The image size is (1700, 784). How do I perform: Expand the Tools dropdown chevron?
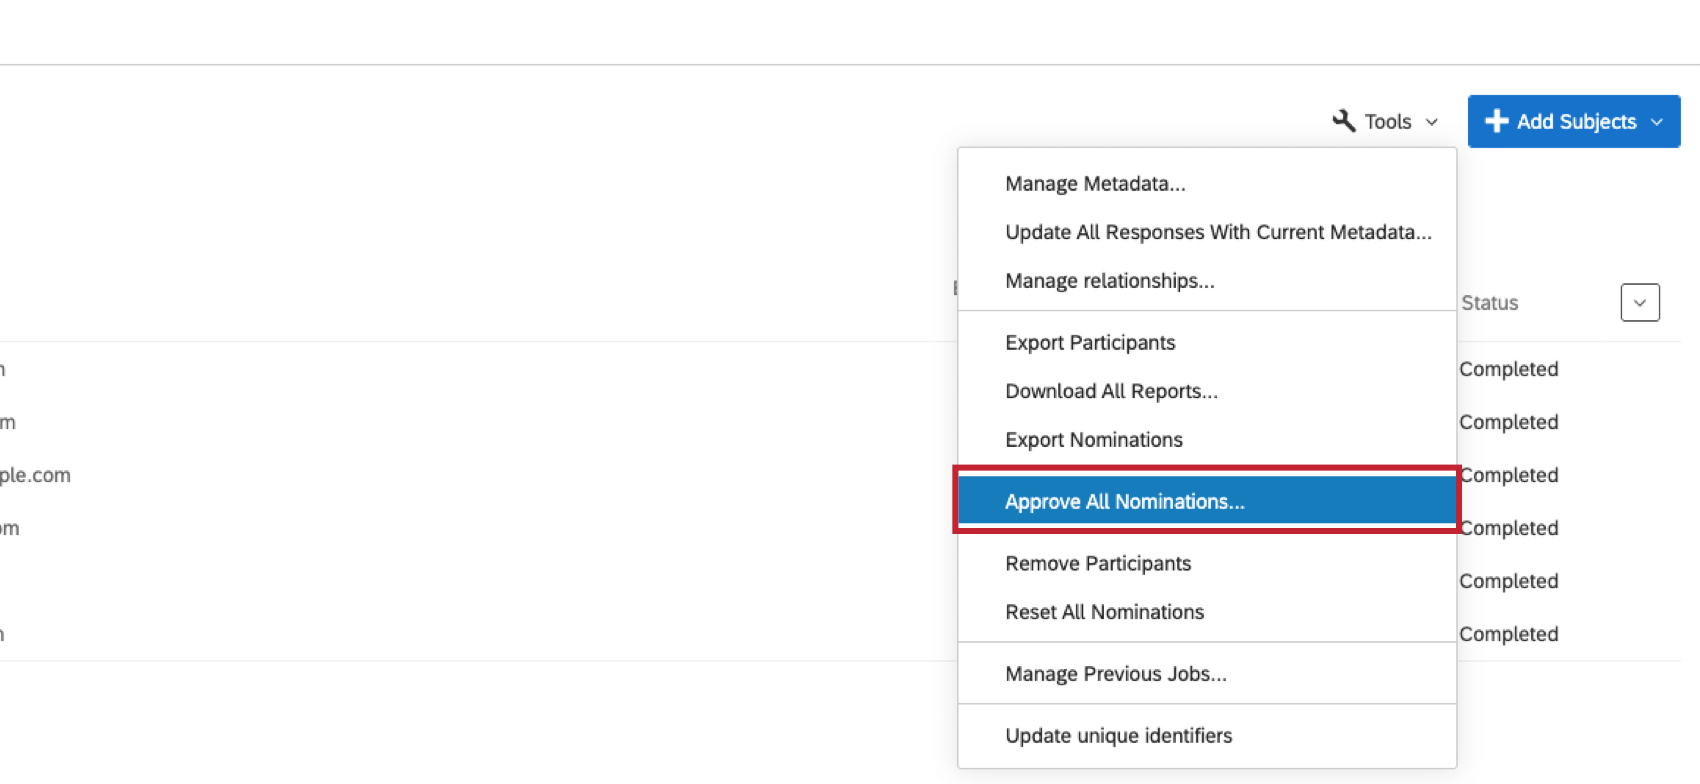coord(1432,122)
